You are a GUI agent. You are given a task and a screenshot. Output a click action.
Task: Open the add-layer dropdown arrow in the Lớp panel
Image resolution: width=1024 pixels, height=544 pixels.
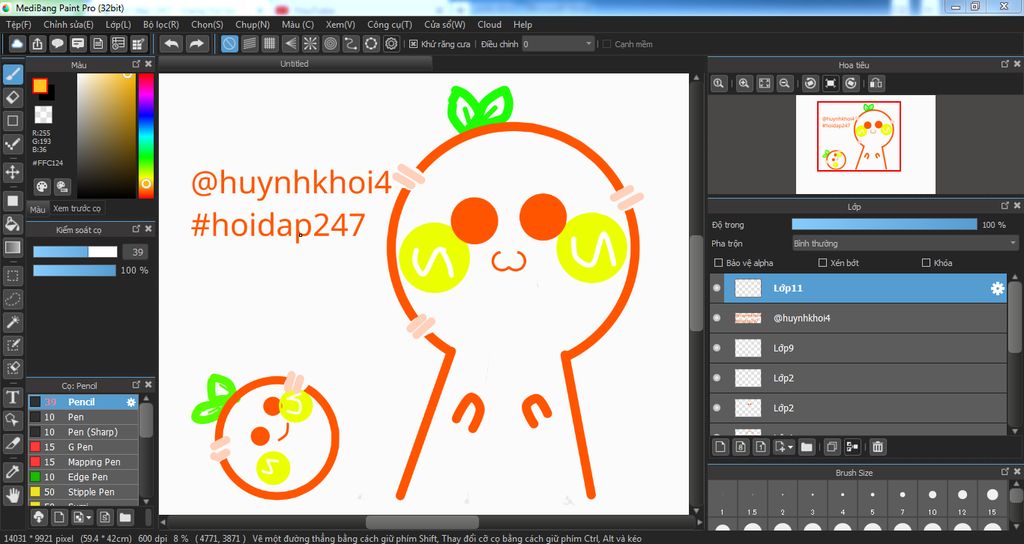click(x=791, y=447)
